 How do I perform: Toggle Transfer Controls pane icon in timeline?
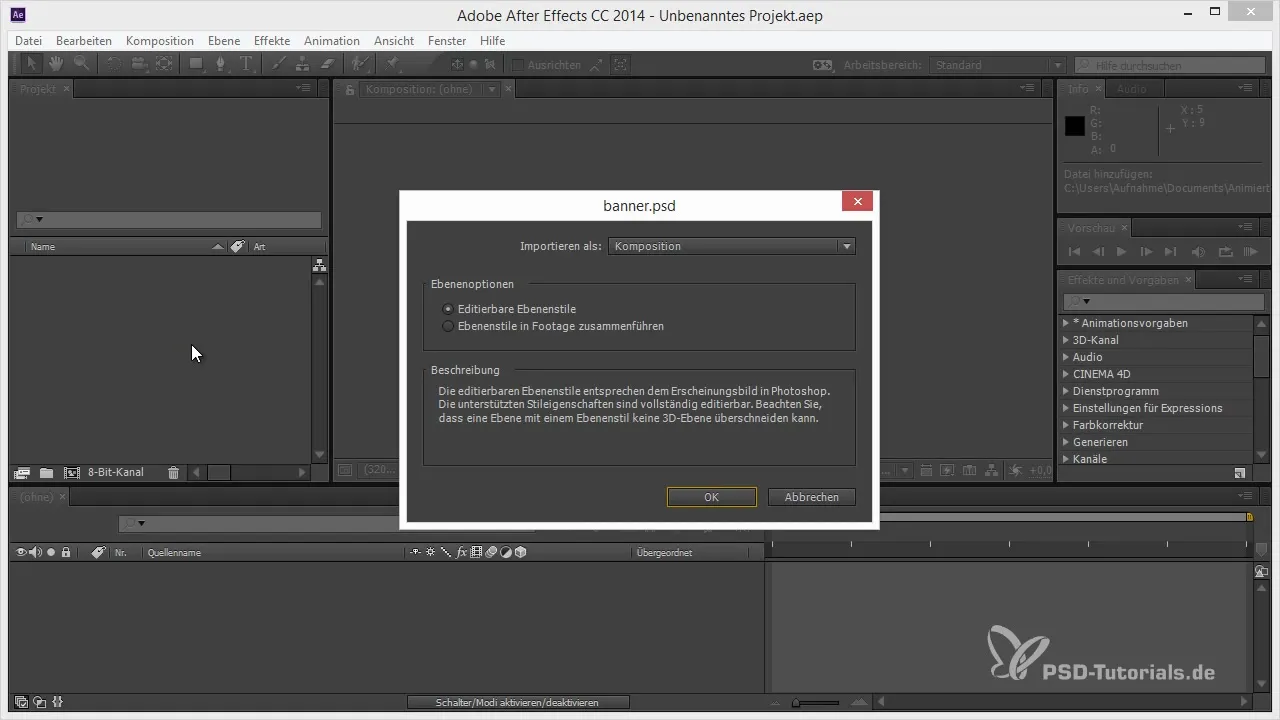(39, 703)
